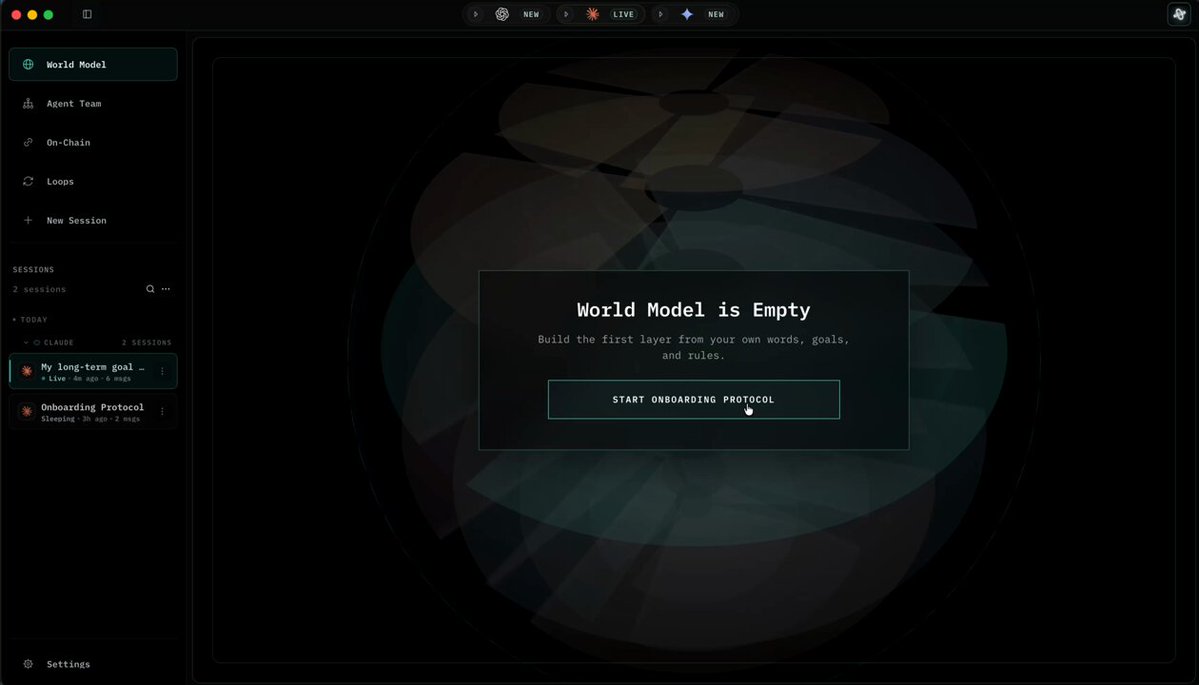Open the World Model globe icon

(28, 64)
